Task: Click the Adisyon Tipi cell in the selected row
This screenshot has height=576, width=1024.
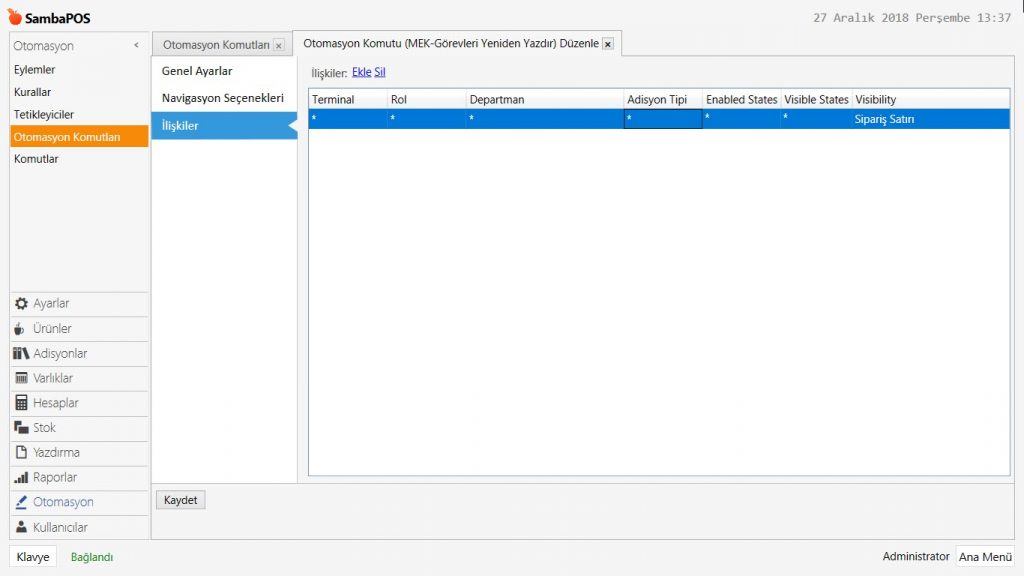Action: click(662, 119)
